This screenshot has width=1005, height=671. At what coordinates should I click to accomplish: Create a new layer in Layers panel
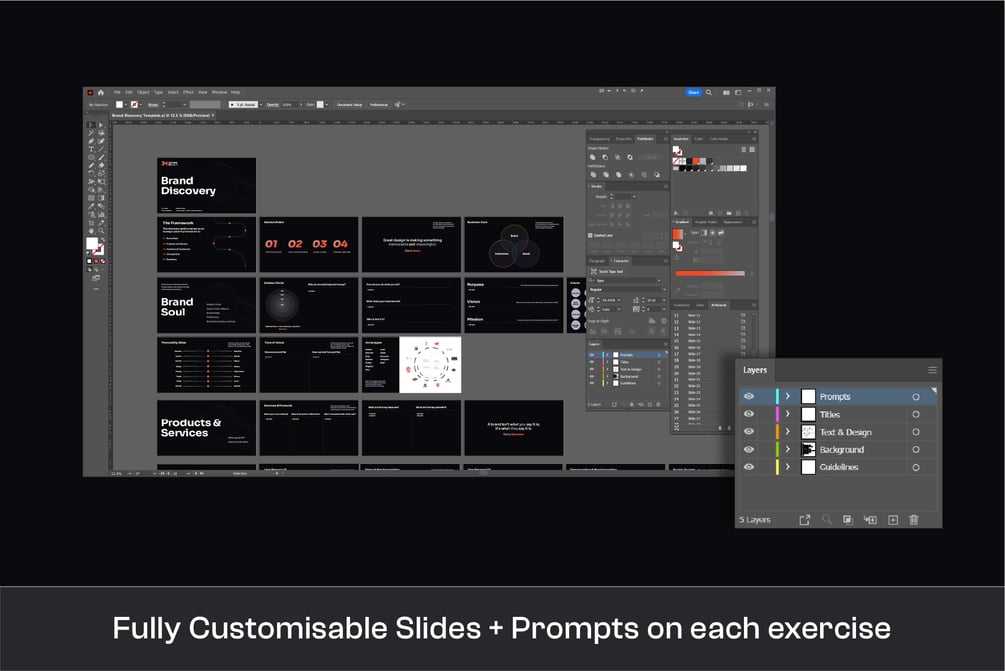[x=893, y=520]
